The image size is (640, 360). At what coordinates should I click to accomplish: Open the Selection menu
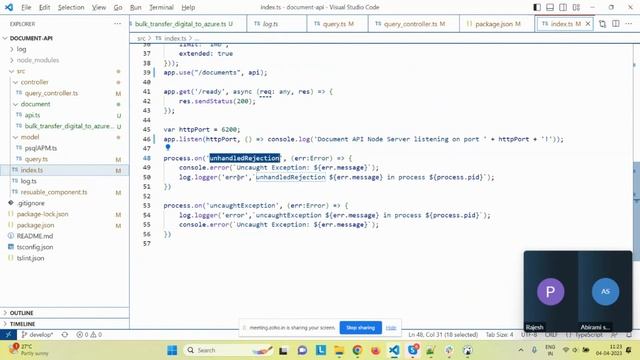click(71, 7)
